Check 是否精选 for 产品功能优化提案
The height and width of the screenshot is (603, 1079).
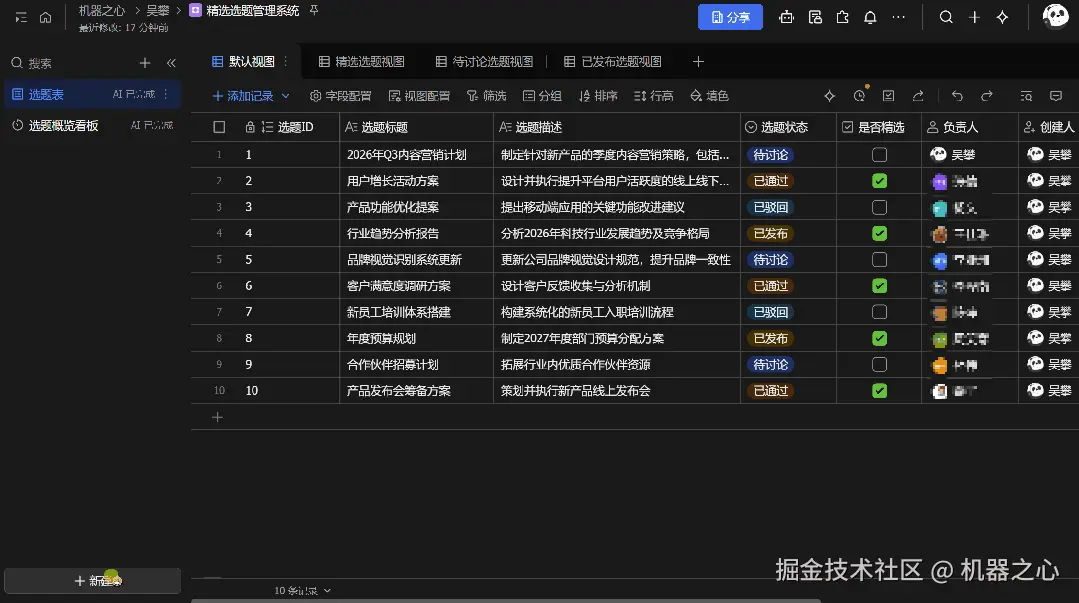point(879,207)
